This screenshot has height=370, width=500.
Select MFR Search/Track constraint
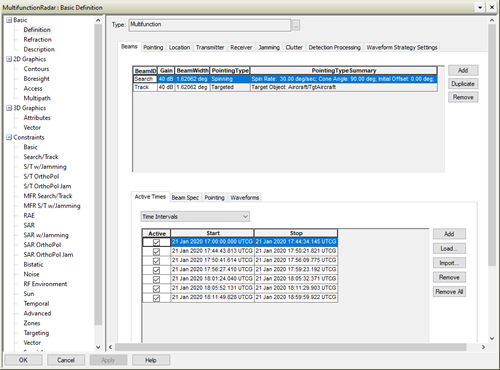[x=48, y=196]
